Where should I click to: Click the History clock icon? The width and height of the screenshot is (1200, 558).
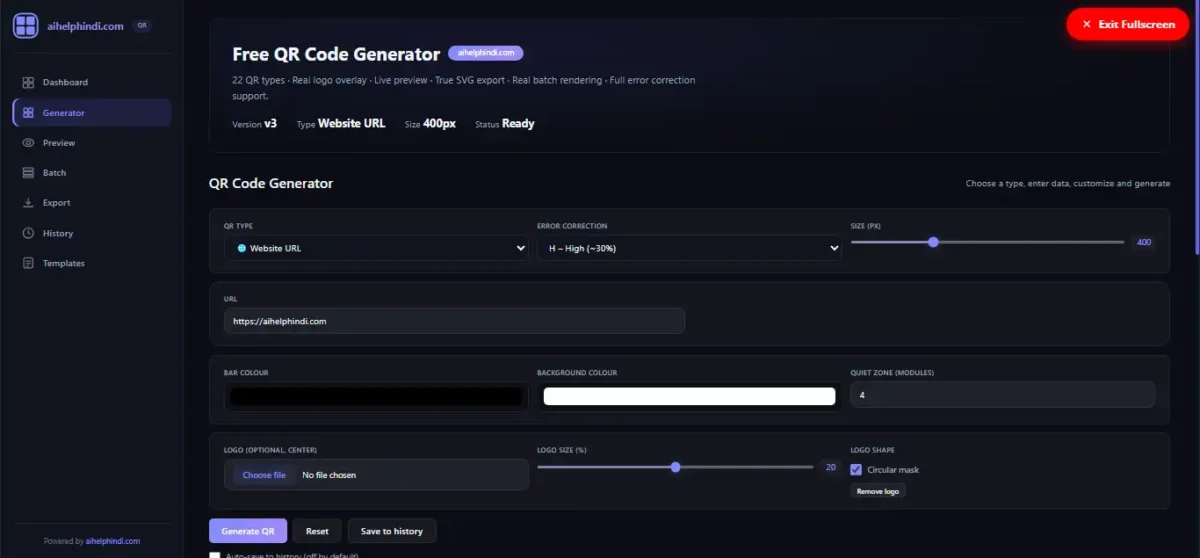[x=29, y=233]
